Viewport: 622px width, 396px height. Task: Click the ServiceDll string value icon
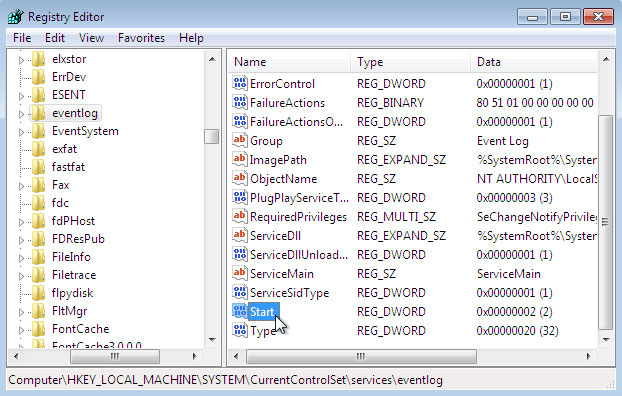tap(240, 235)
